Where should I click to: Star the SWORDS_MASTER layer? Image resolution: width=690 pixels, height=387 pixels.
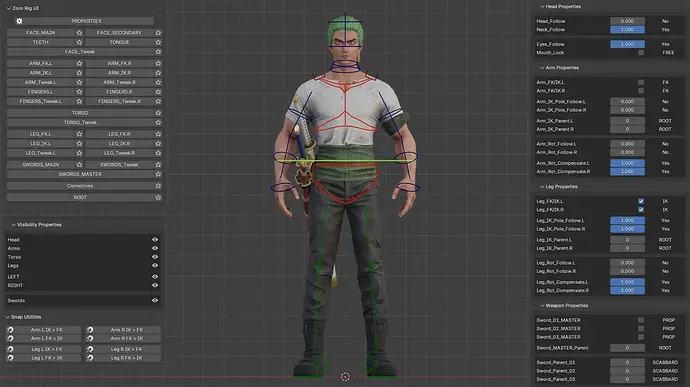[158, 174]
